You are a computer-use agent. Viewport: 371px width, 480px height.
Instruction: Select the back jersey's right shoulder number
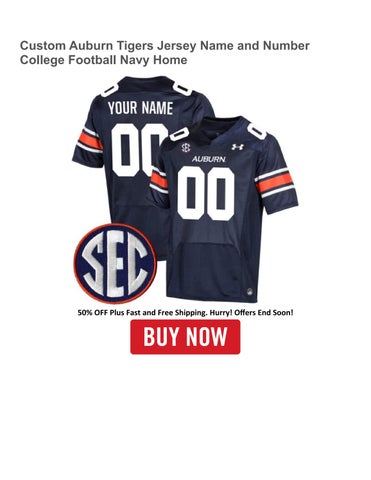point(182,89)
